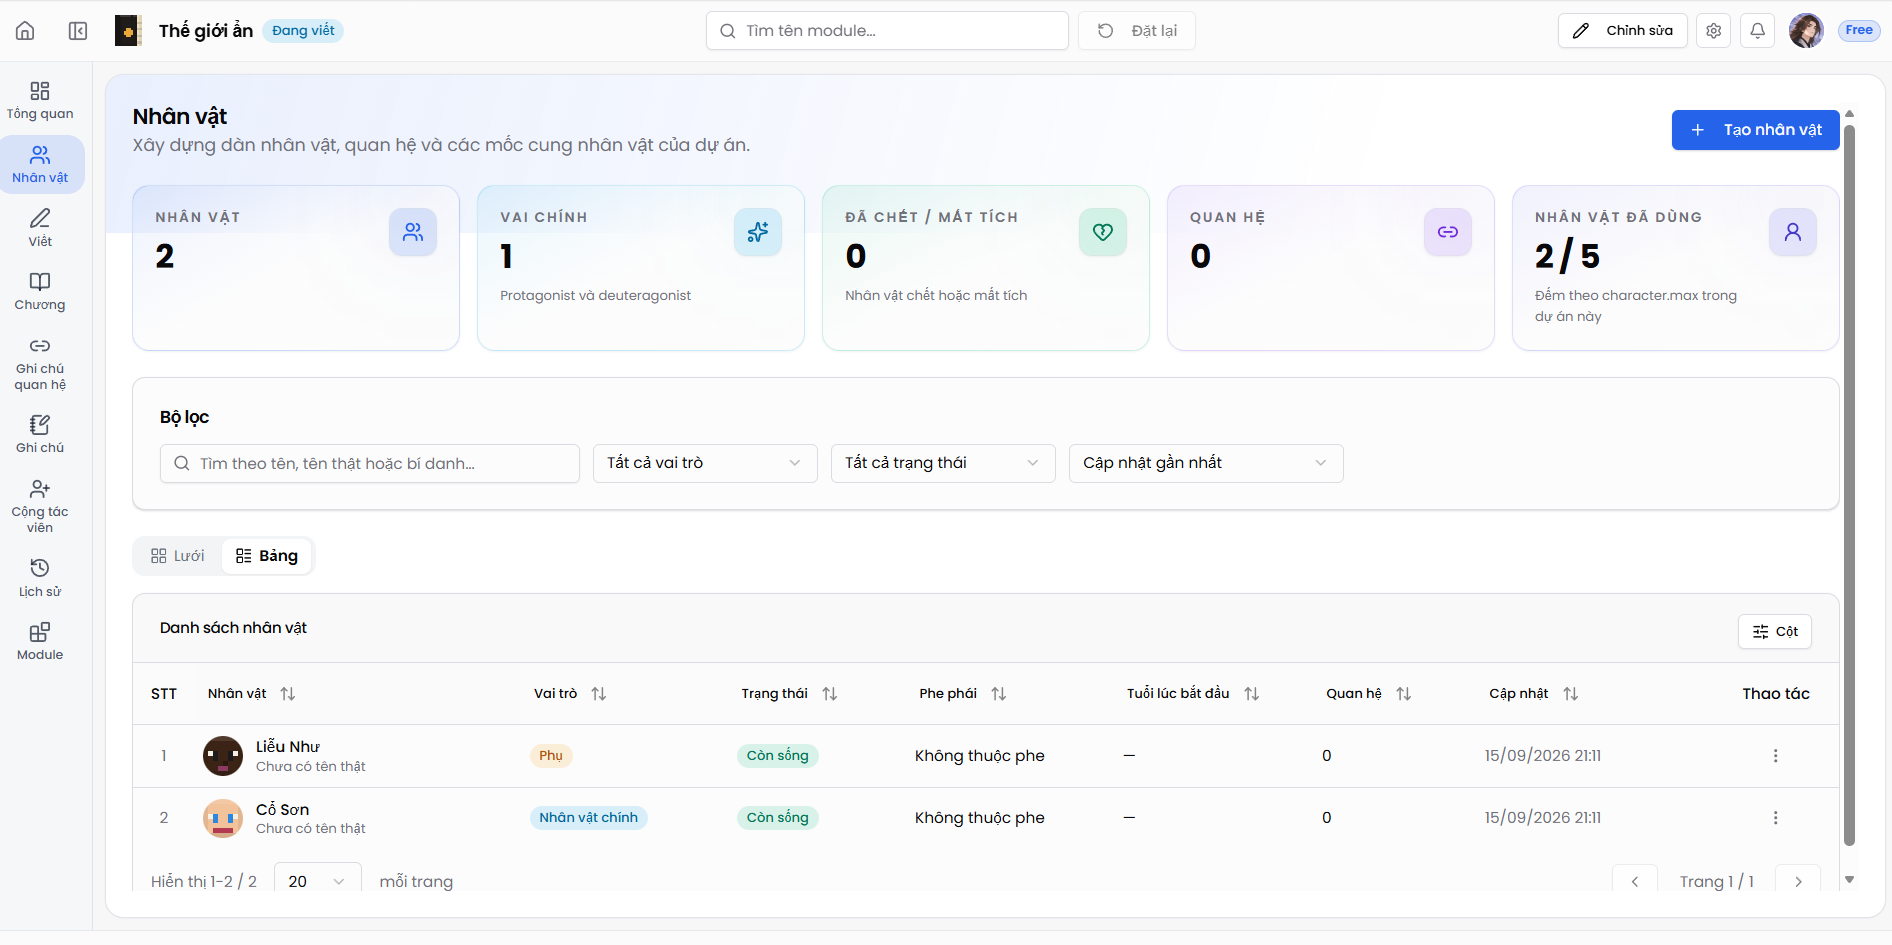Viewport: 1892px width, 945px height.
Task: Open settings gear in header
Action: click(1713, 31)
